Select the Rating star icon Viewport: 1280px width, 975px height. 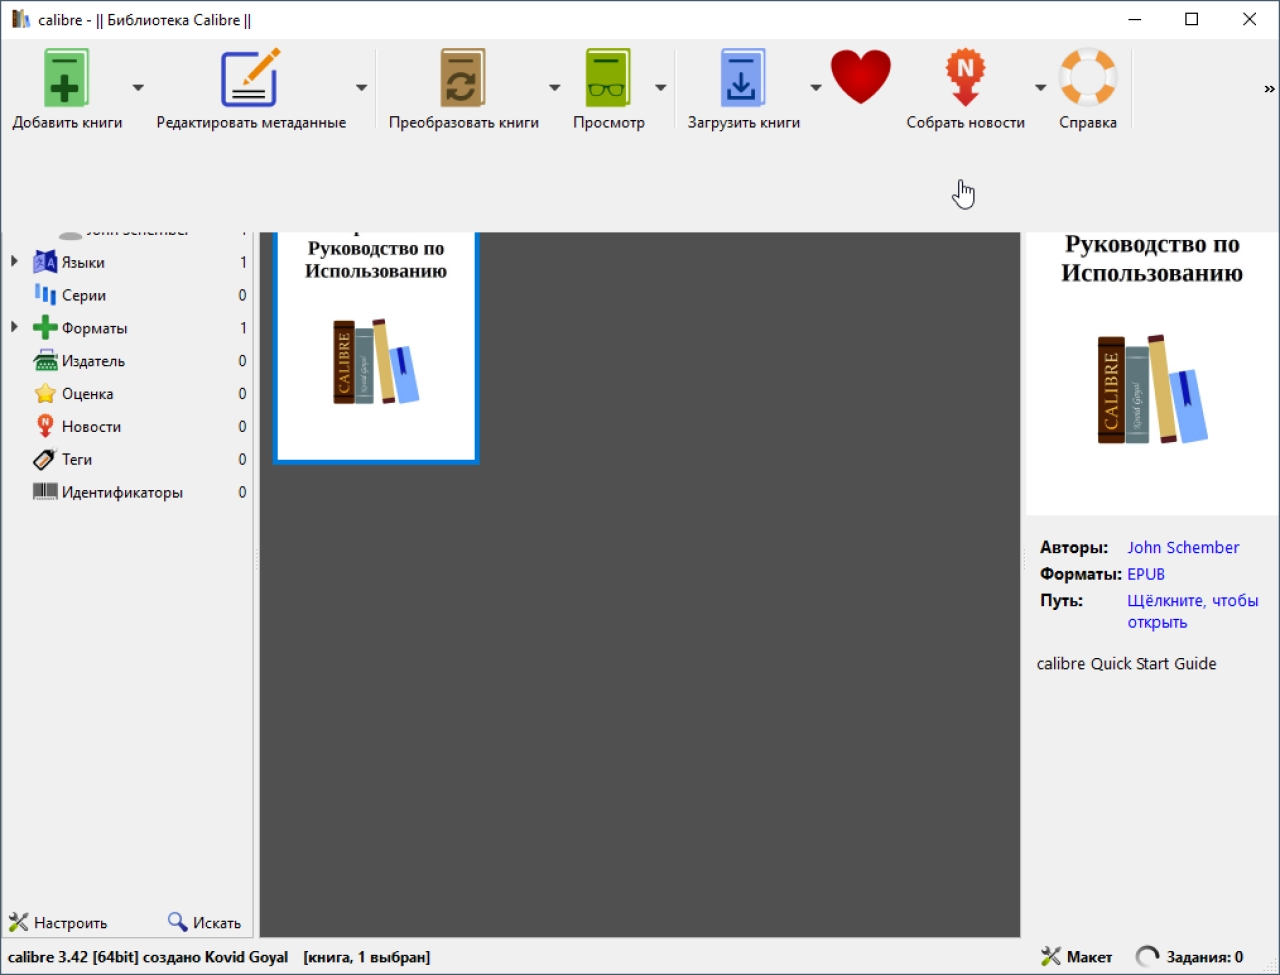click(45, 394)
